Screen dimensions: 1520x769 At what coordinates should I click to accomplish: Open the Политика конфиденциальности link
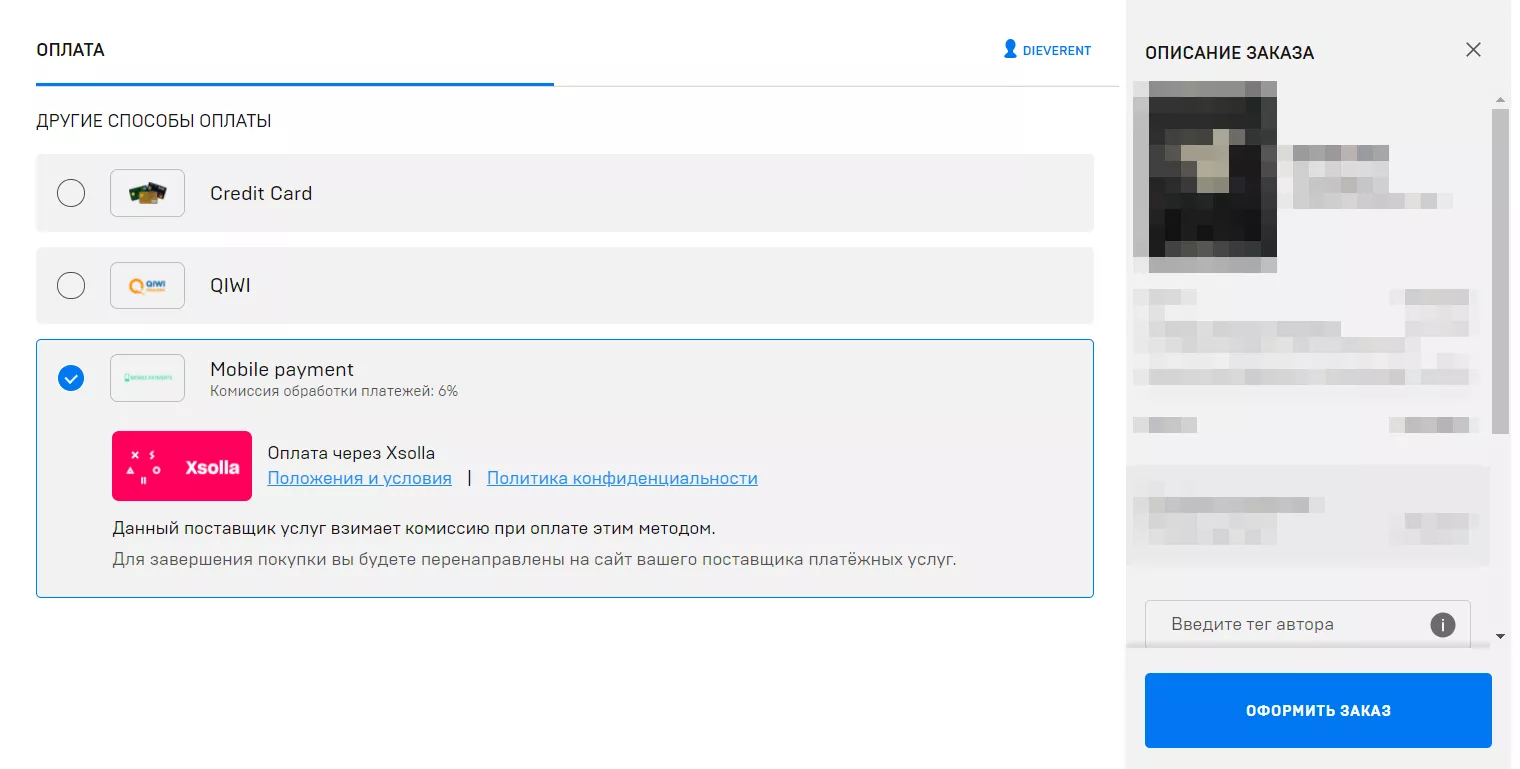click(x=622, y=478)
